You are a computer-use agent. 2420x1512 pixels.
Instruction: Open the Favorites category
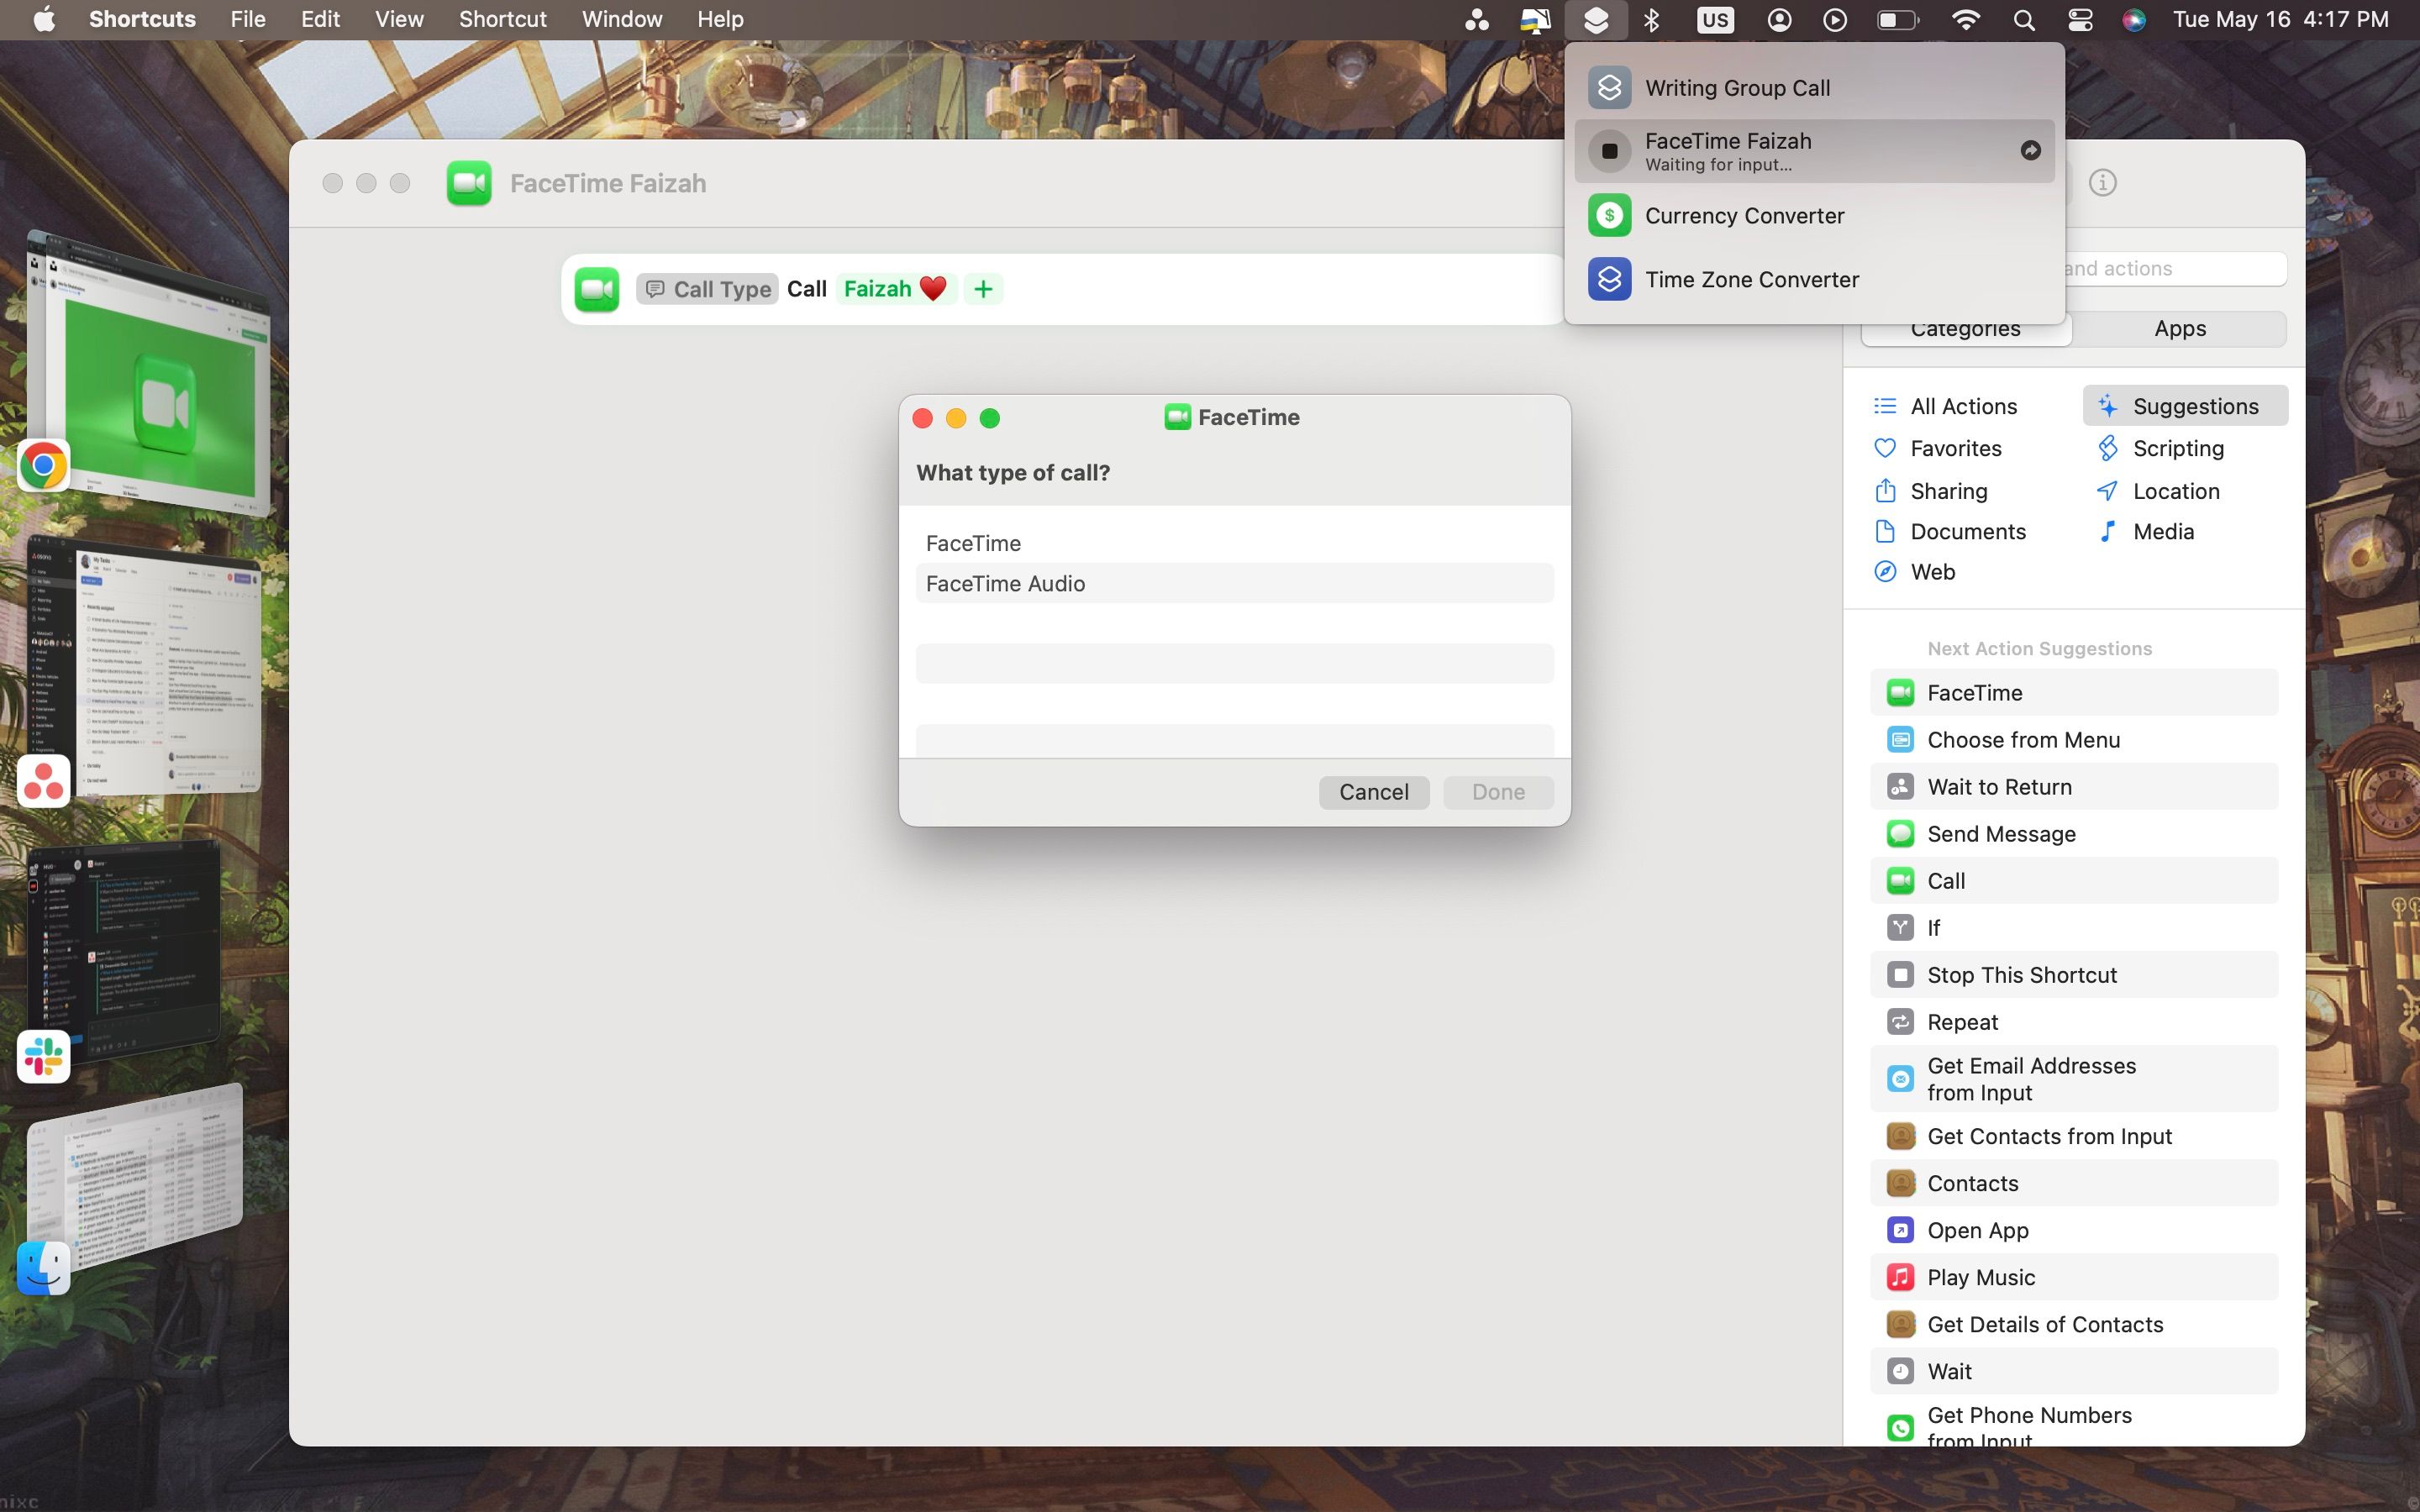coord(1937,448)
